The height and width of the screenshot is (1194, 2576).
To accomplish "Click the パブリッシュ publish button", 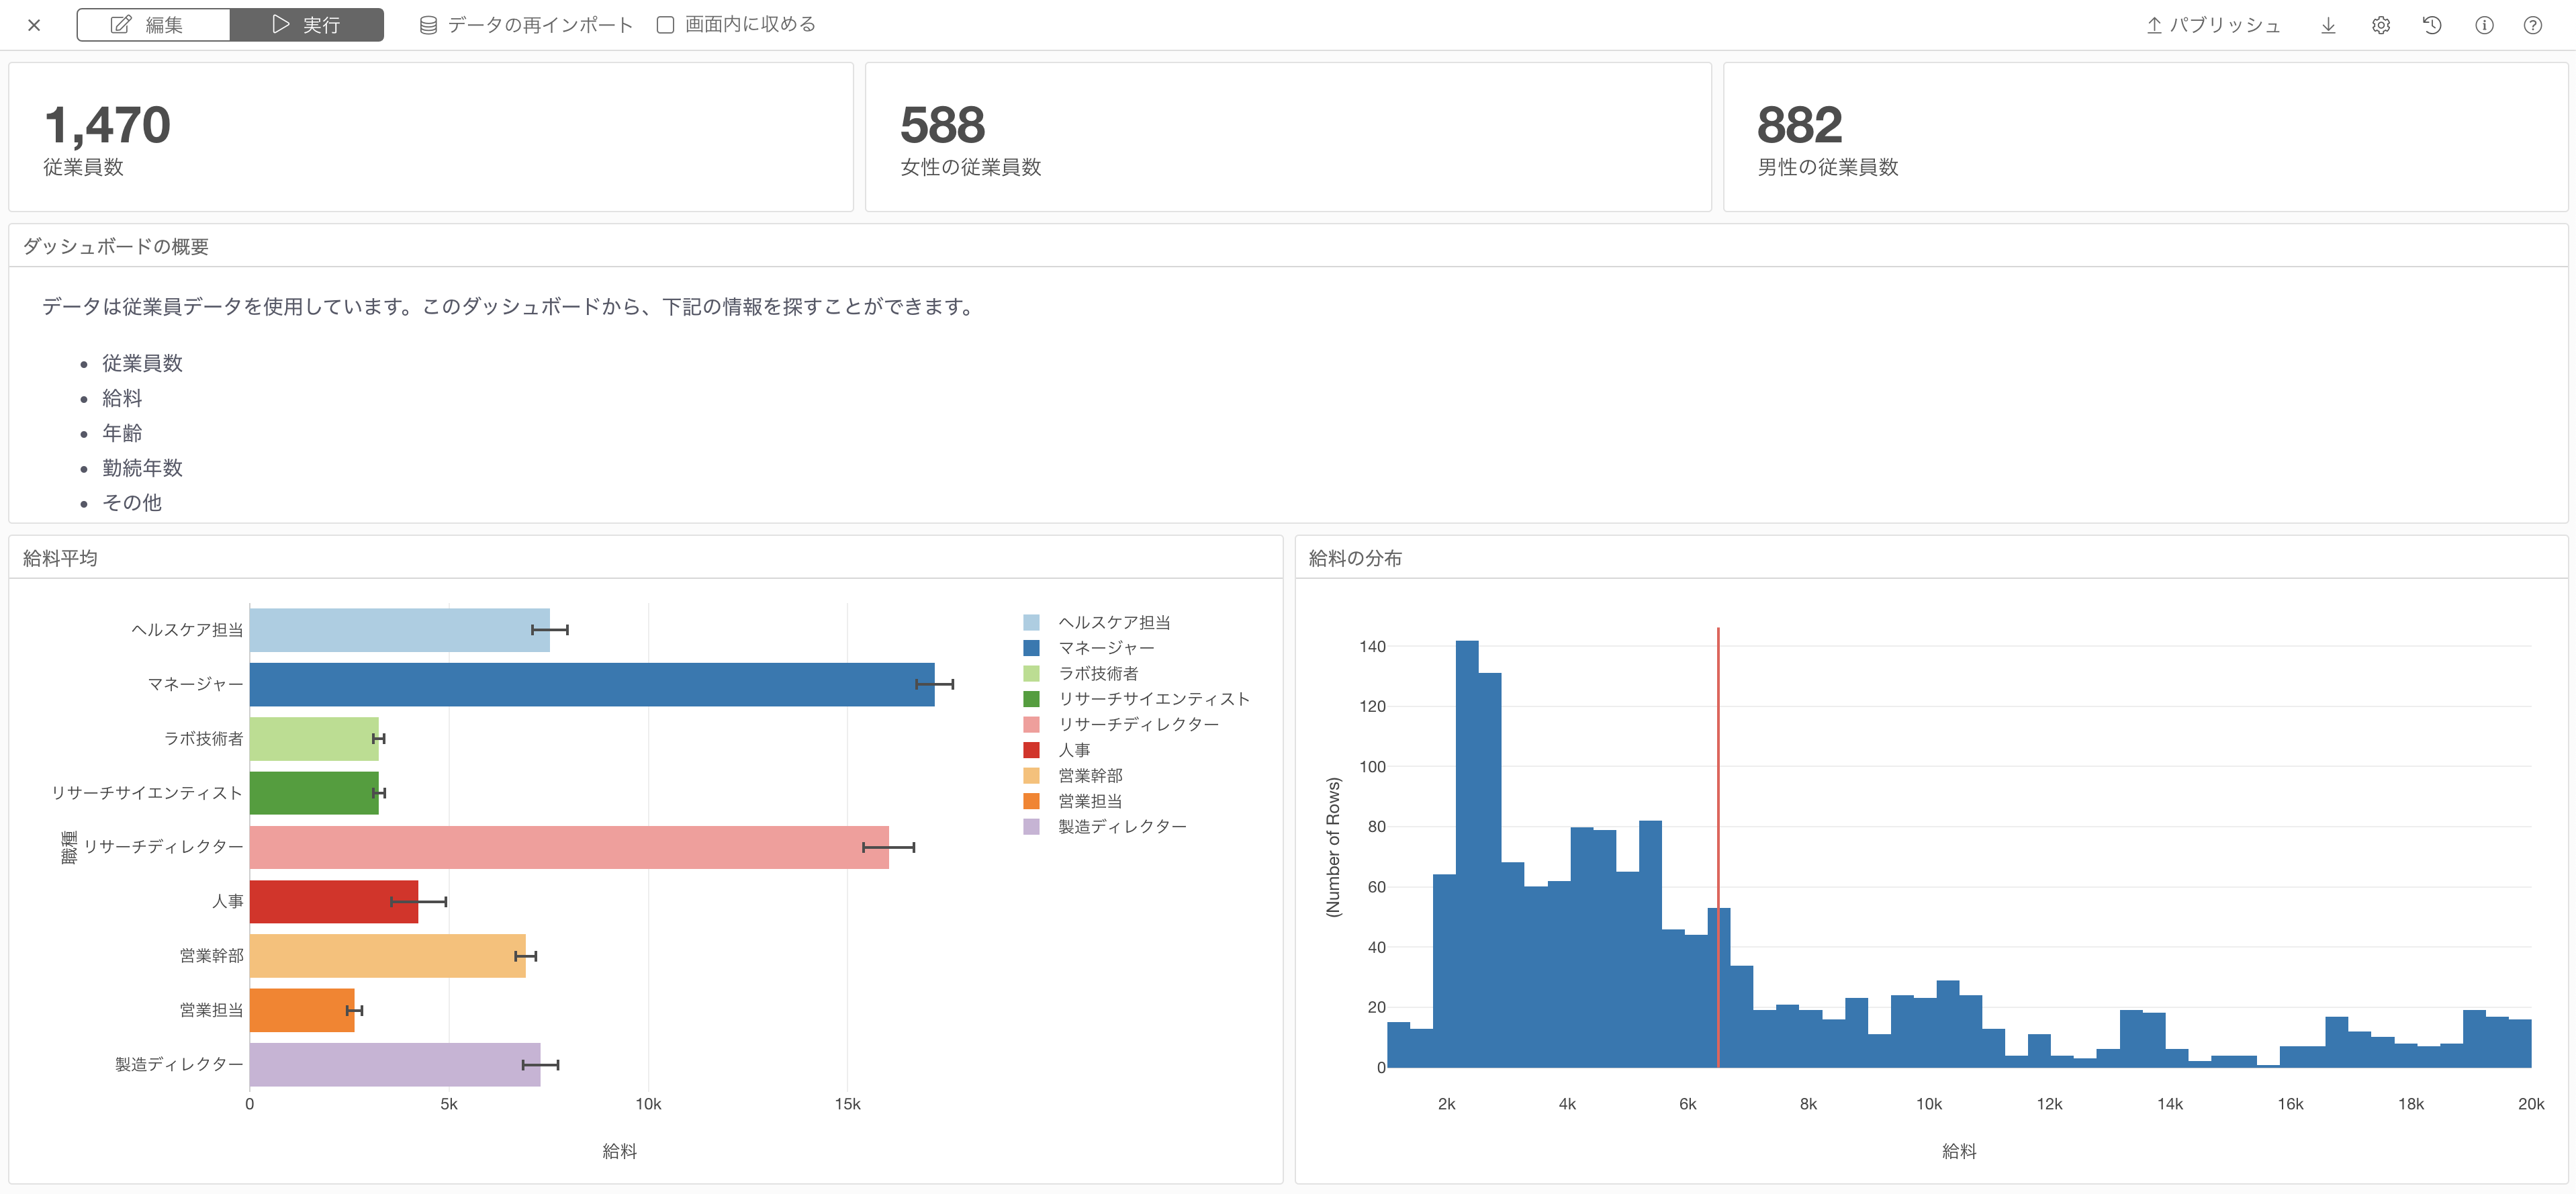I will coord(2213,25).
